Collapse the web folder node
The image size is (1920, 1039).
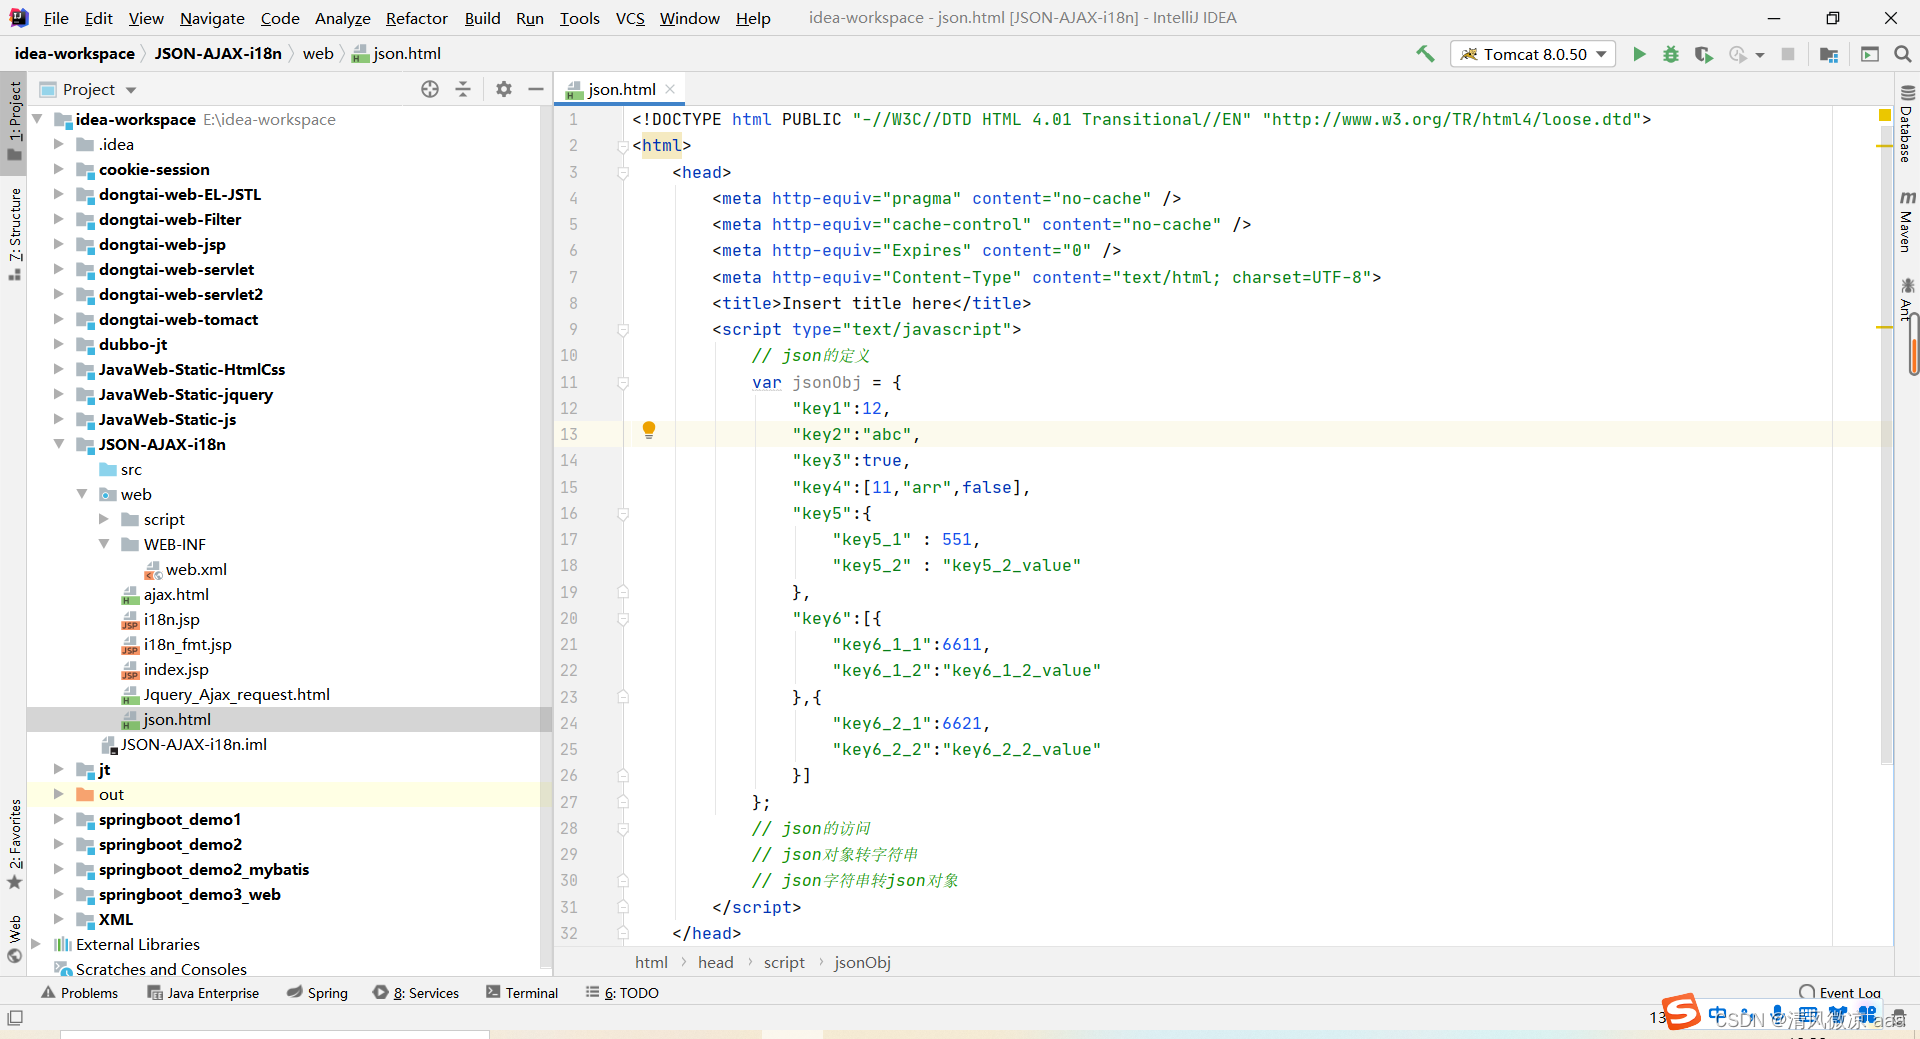point(82,494)
